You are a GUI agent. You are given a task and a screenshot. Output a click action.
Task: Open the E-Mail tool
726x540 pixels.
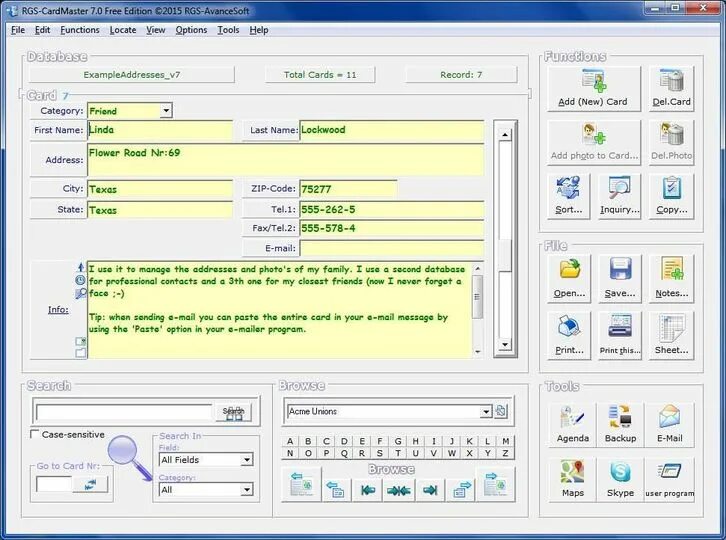point(670,424)
